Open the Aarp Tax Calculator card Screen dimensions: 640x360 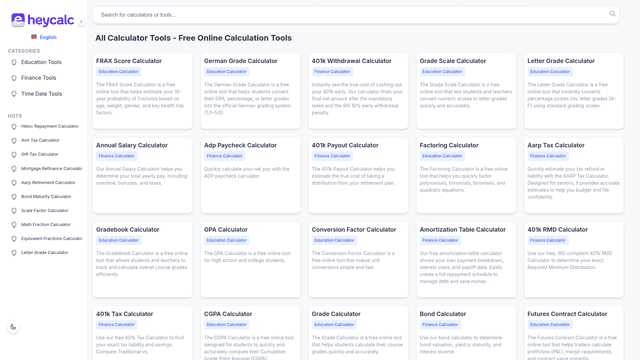point(573,175)
